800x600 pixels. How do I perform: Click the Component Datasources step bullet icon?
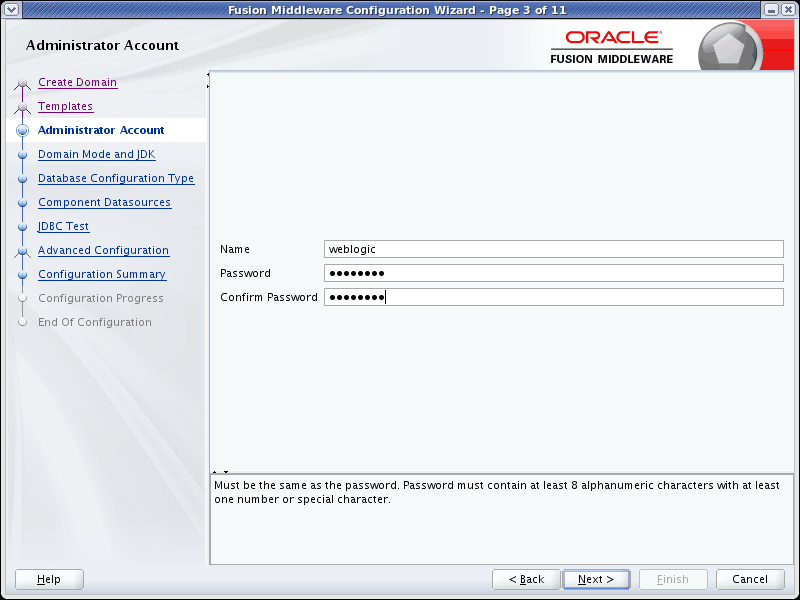tap(22, 203)
